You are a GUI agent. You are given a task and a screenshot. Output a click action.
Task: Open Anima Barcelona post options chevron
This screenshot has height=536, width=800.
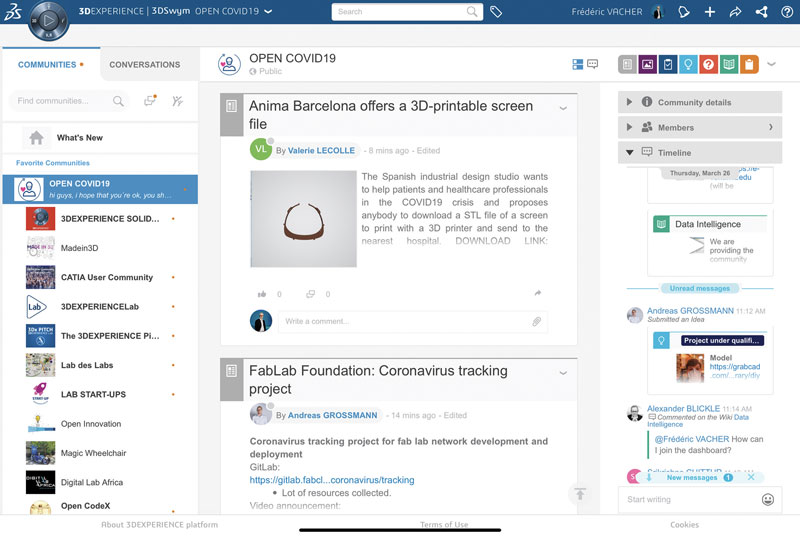563,108
